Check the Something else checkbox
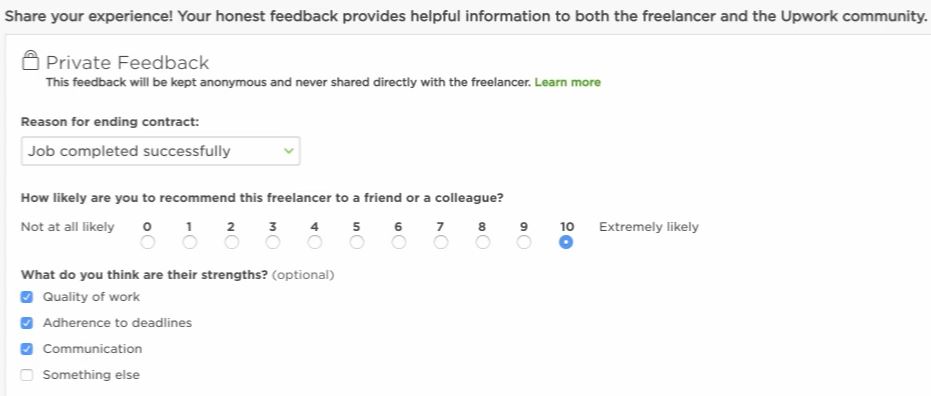931x396 pixels. pyautogui.click(x=27, y=375)
